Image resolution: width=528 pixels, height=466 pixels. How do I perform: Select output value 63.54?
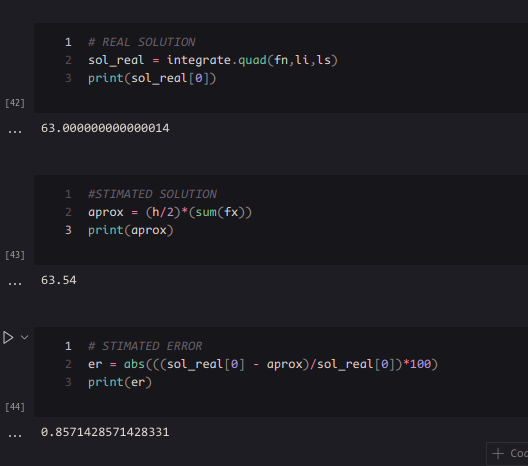click(59, 280)
